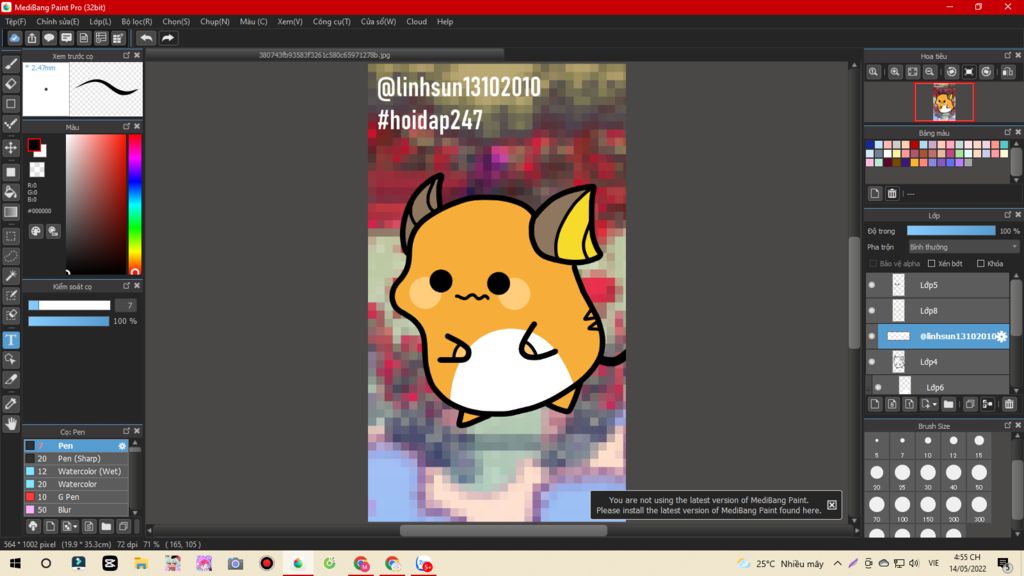Select the transparent color swatch
The image size is (1024, 576).
tap(37, 170)
